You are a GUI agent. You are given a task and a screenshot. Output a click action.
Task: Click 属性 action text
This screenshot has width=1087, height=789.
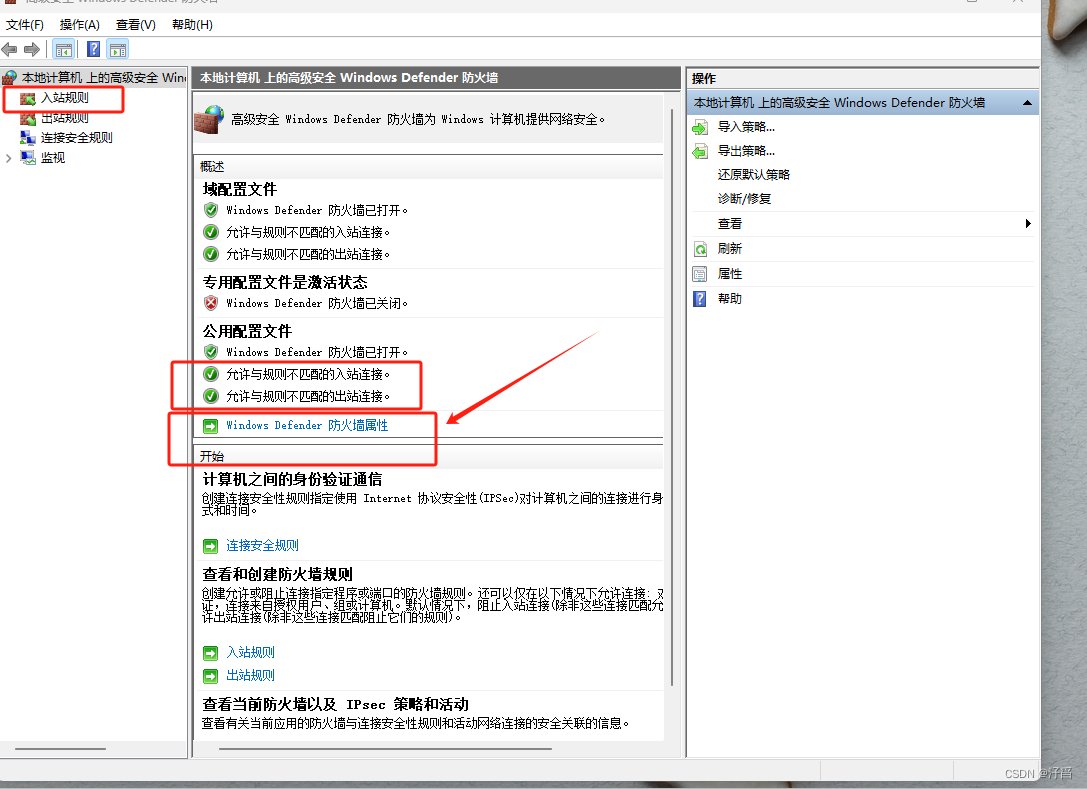click(729, 274)
